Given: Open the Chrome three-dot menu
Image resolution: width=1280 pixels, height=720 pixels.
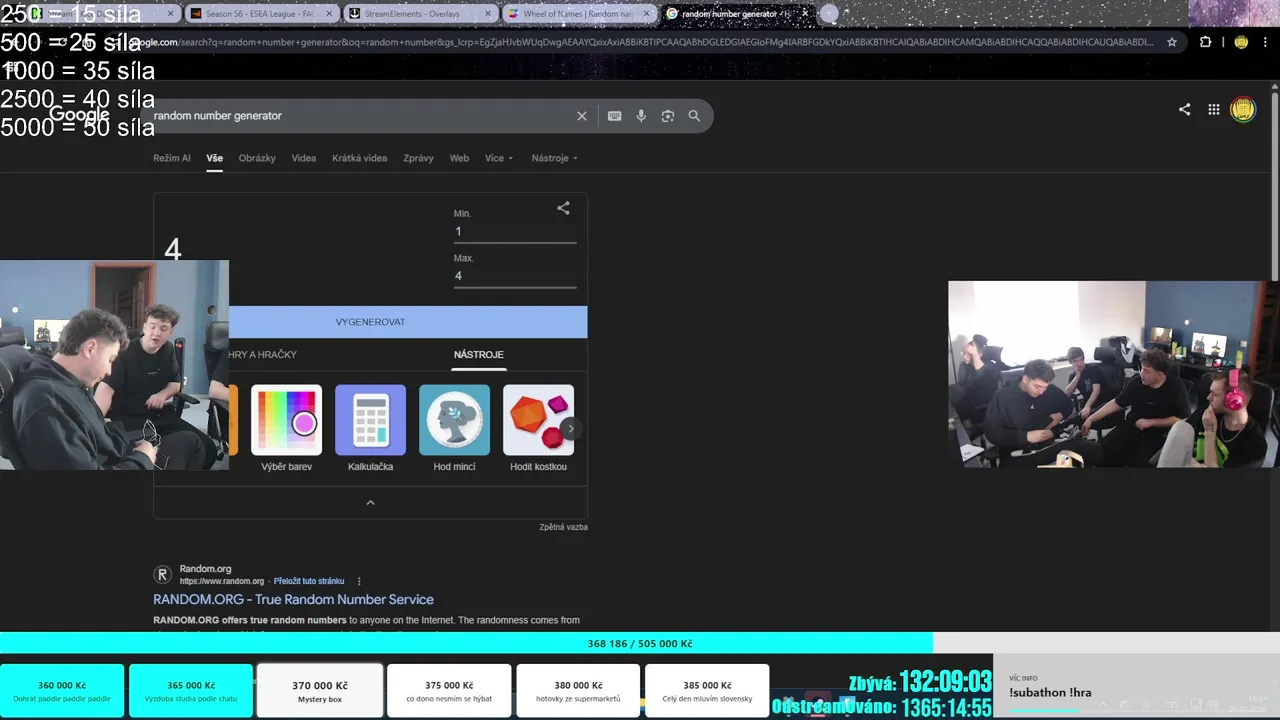Looking at the screenshot, I should (1265, 42).
